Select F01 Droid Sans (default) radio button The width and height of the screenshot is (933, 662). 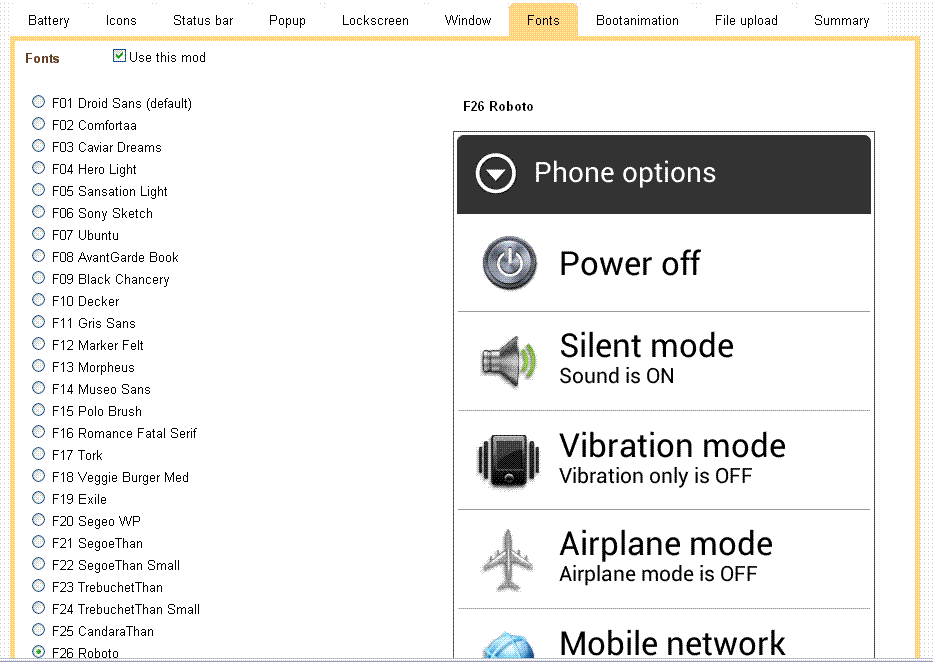[x=39, y=102]
